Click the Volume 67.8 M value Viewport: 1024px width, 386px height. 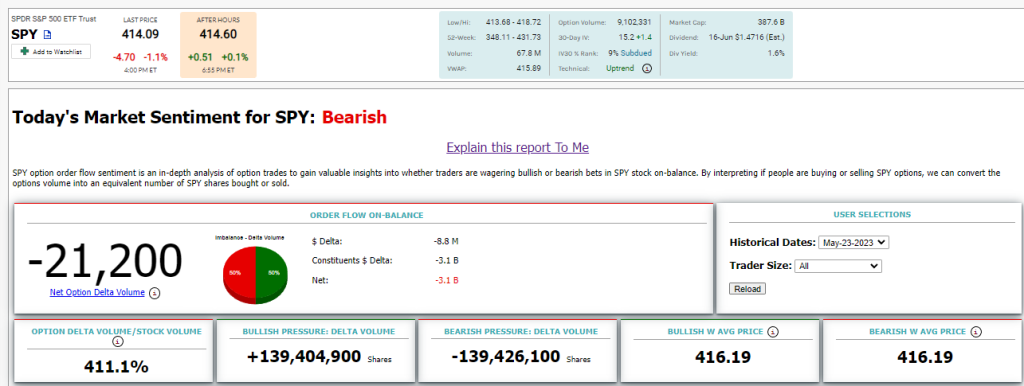click(528, 53)
